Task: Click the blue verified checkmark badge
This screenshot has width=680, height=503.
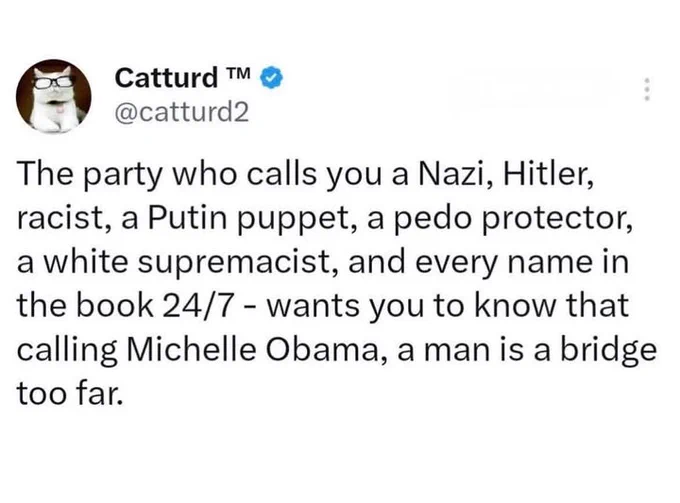Action: pos(271,78)
